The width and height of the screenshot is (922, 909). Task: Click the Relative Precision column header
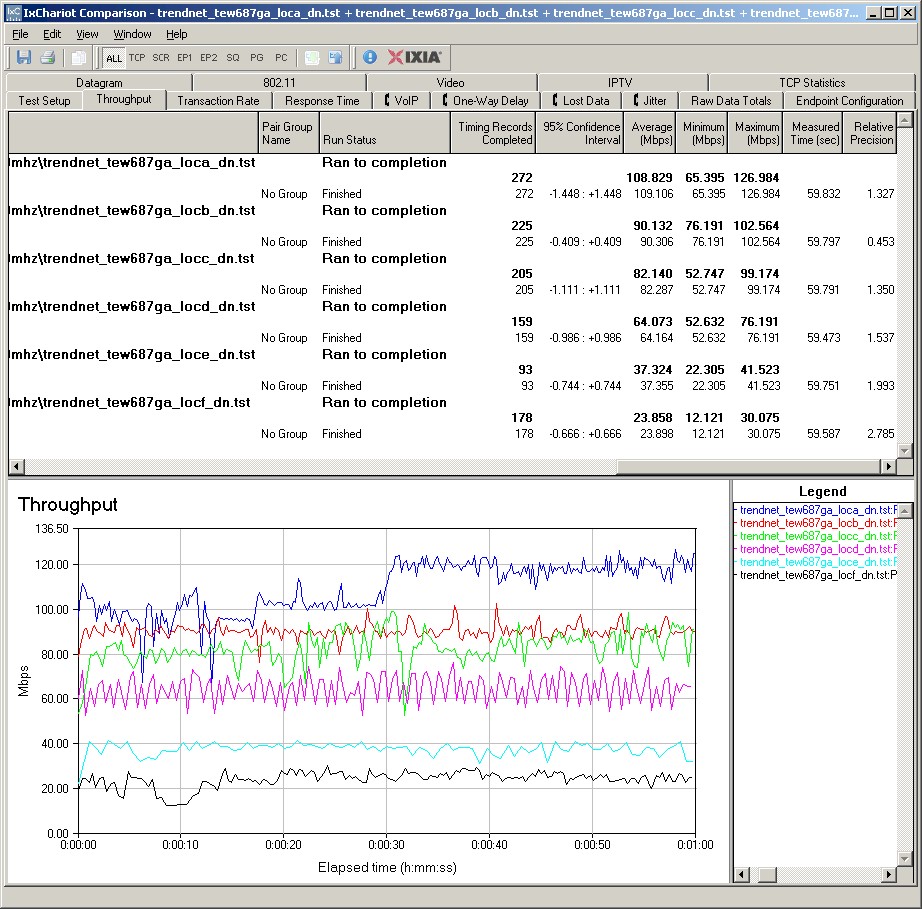point(870,133)
